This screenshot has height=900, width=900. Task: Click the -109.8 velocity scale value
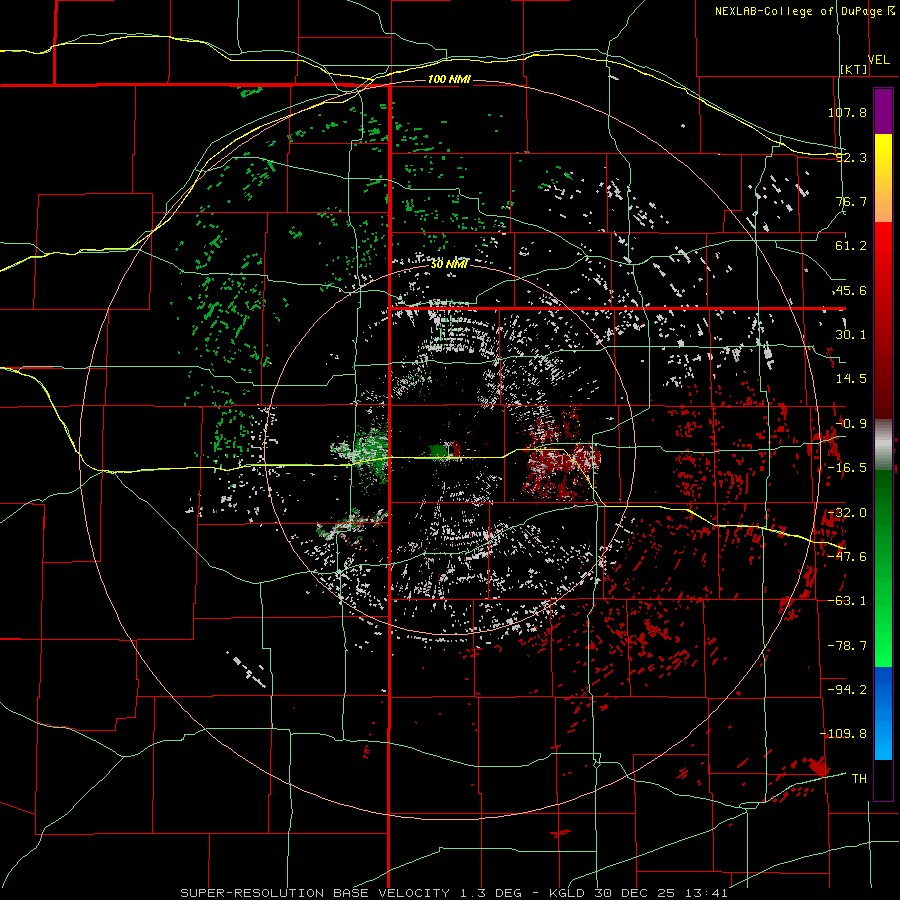pos(843,734)
